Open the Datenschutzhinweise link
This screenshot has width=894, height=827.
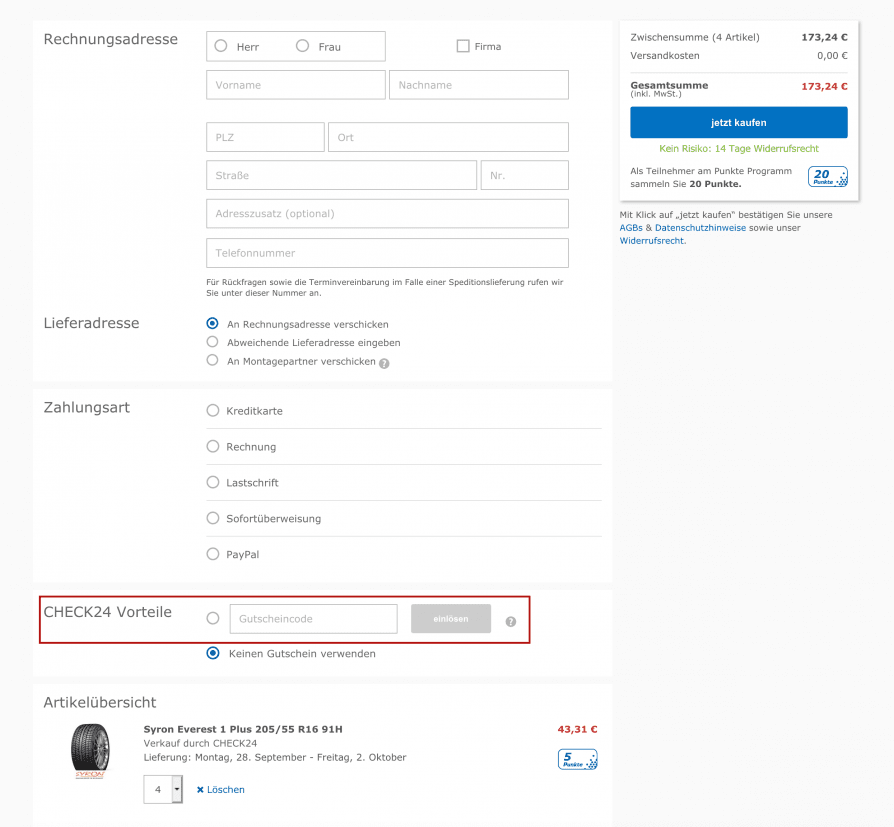[700, 228]
